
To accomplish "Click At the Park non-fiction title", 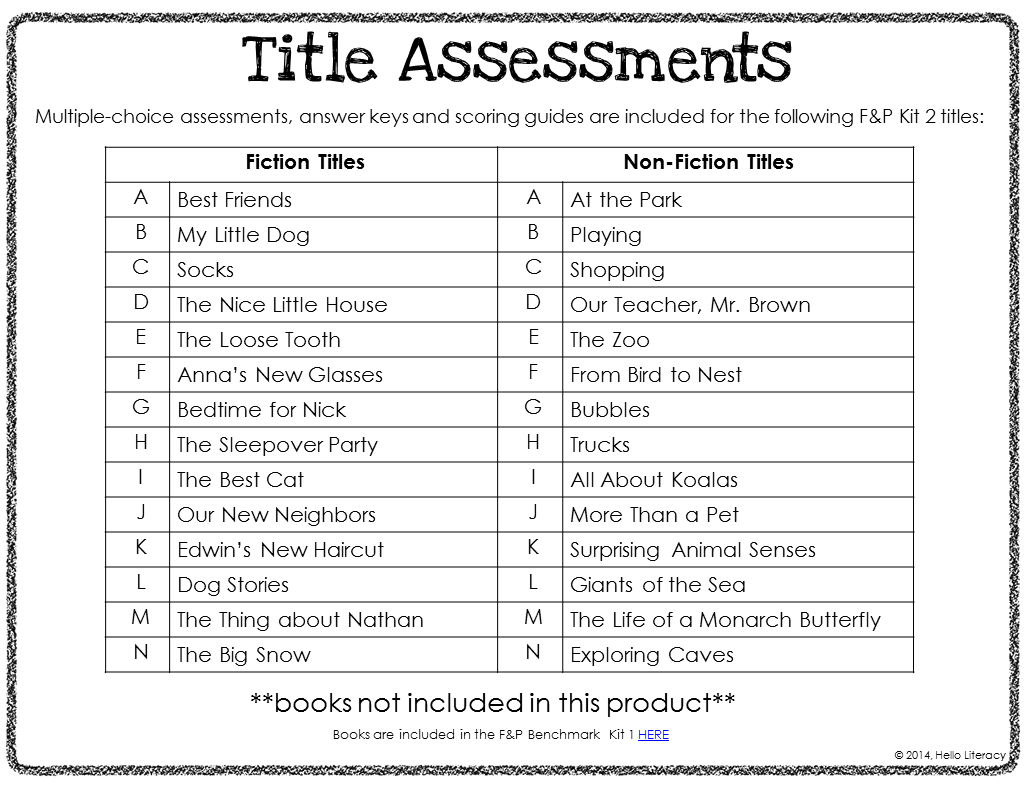I will point(626,200).
